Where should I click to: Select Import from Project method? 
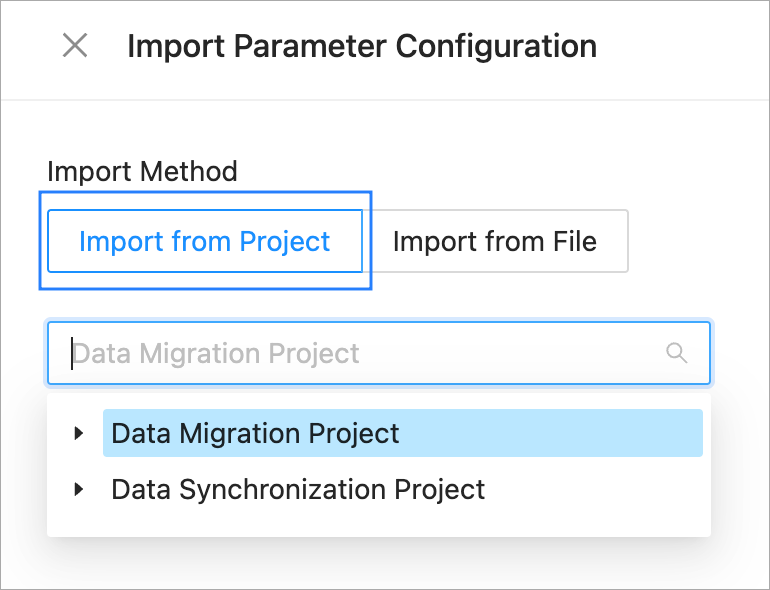204,241
